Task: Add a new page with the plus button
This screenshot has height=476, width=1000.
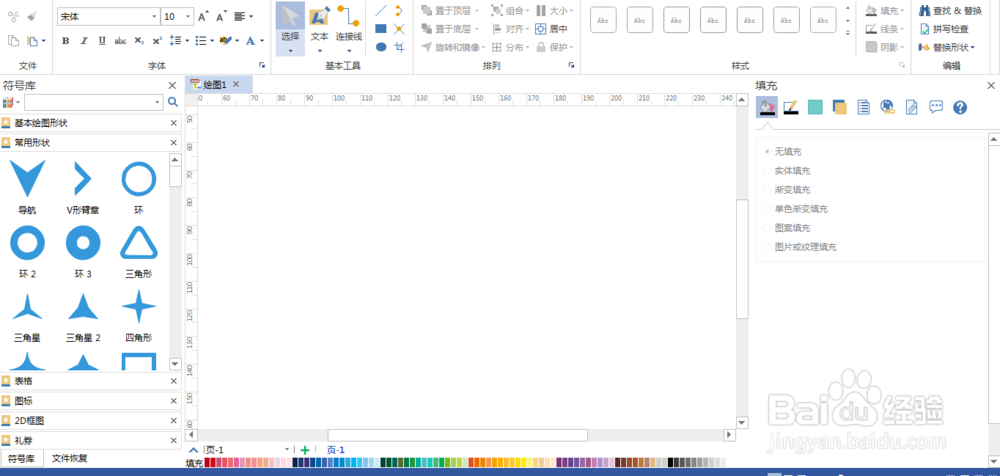Action: pos(305,450)
